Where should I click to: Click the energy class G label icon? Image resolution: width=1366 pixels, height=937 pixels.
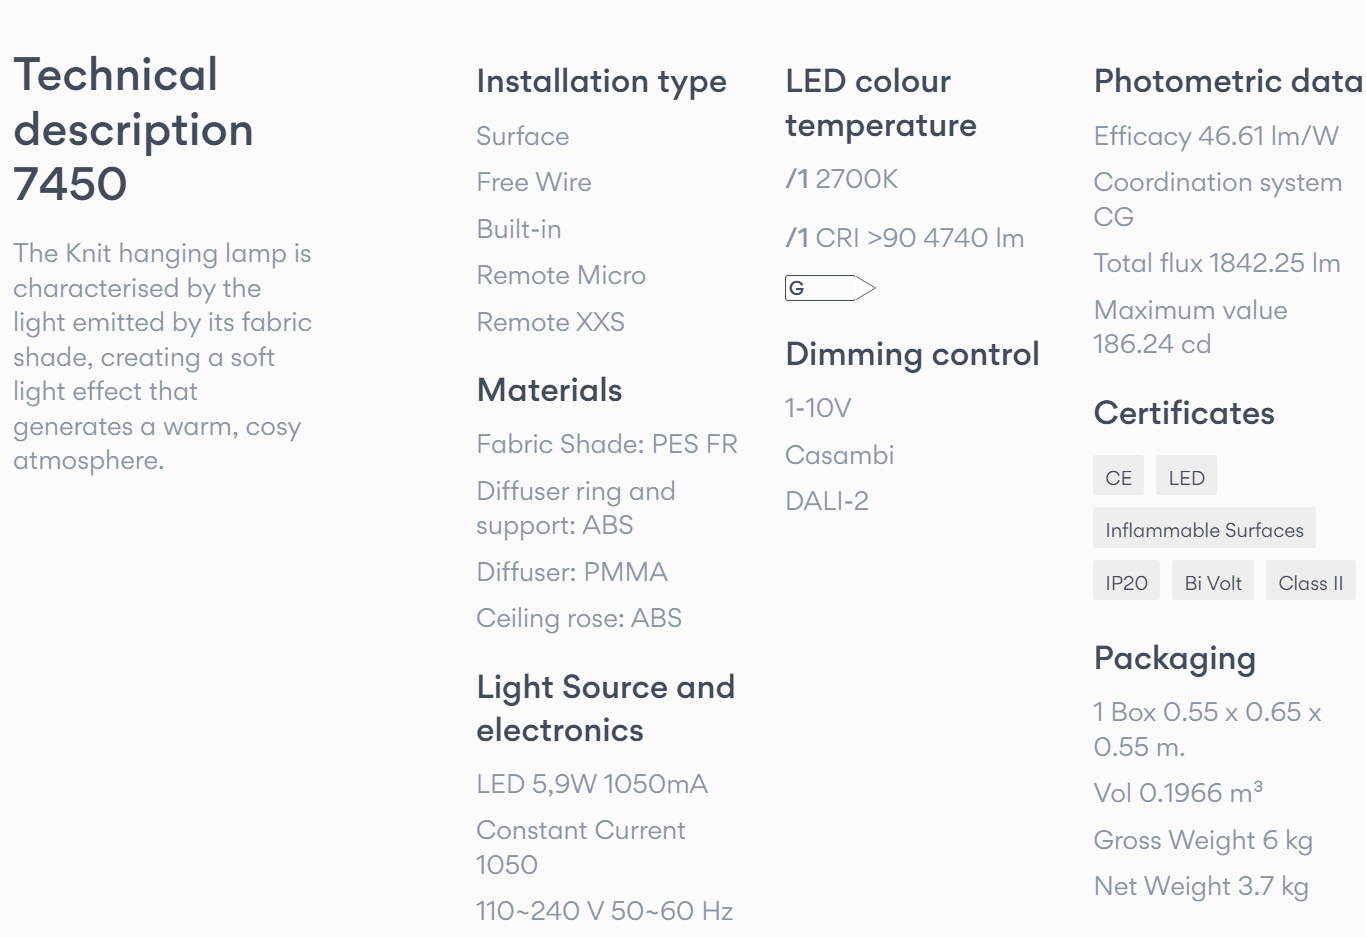[830, 288]
